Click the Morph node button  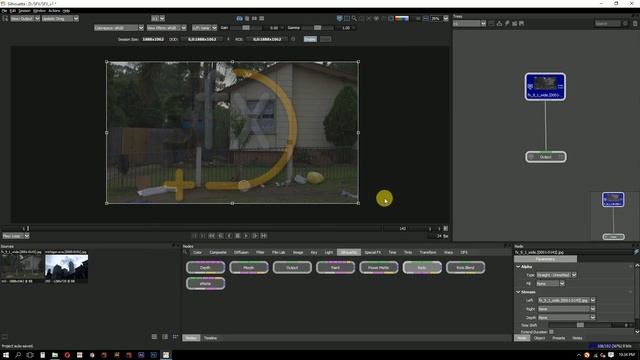point(249,268)
